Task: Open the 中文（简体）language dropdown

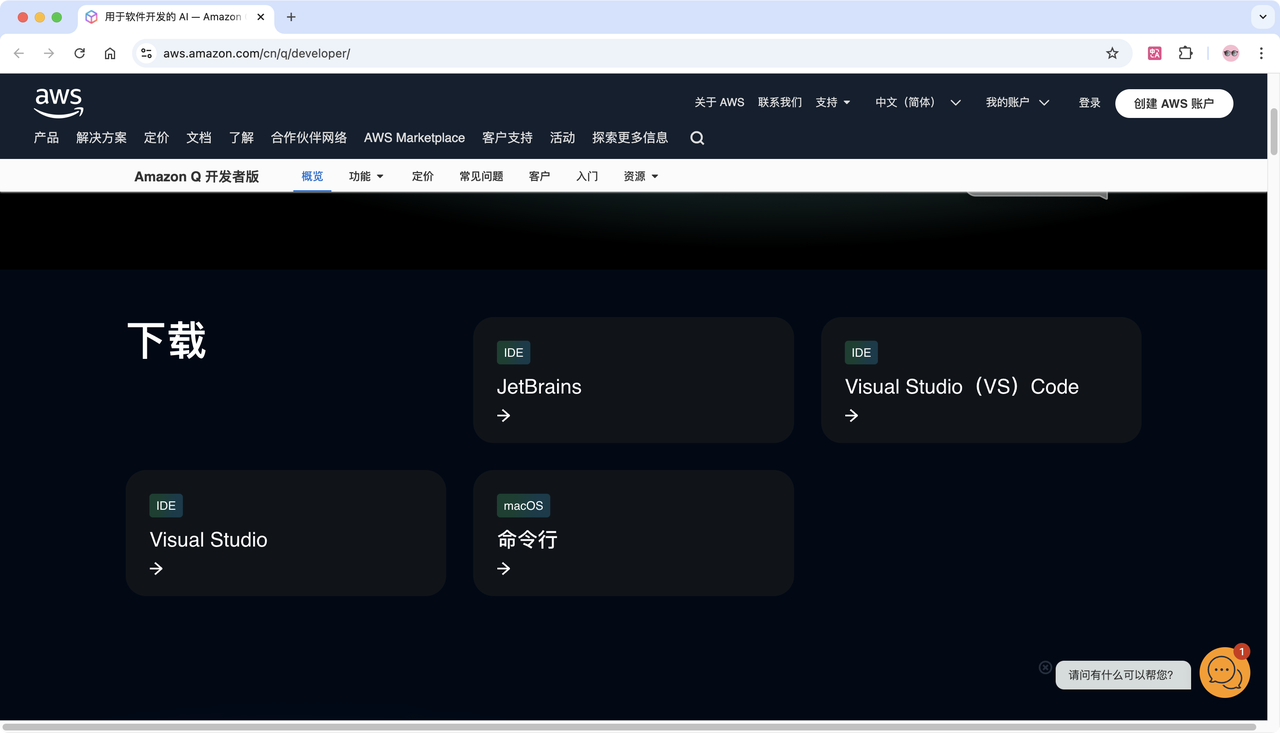Action: coord(918,102)
